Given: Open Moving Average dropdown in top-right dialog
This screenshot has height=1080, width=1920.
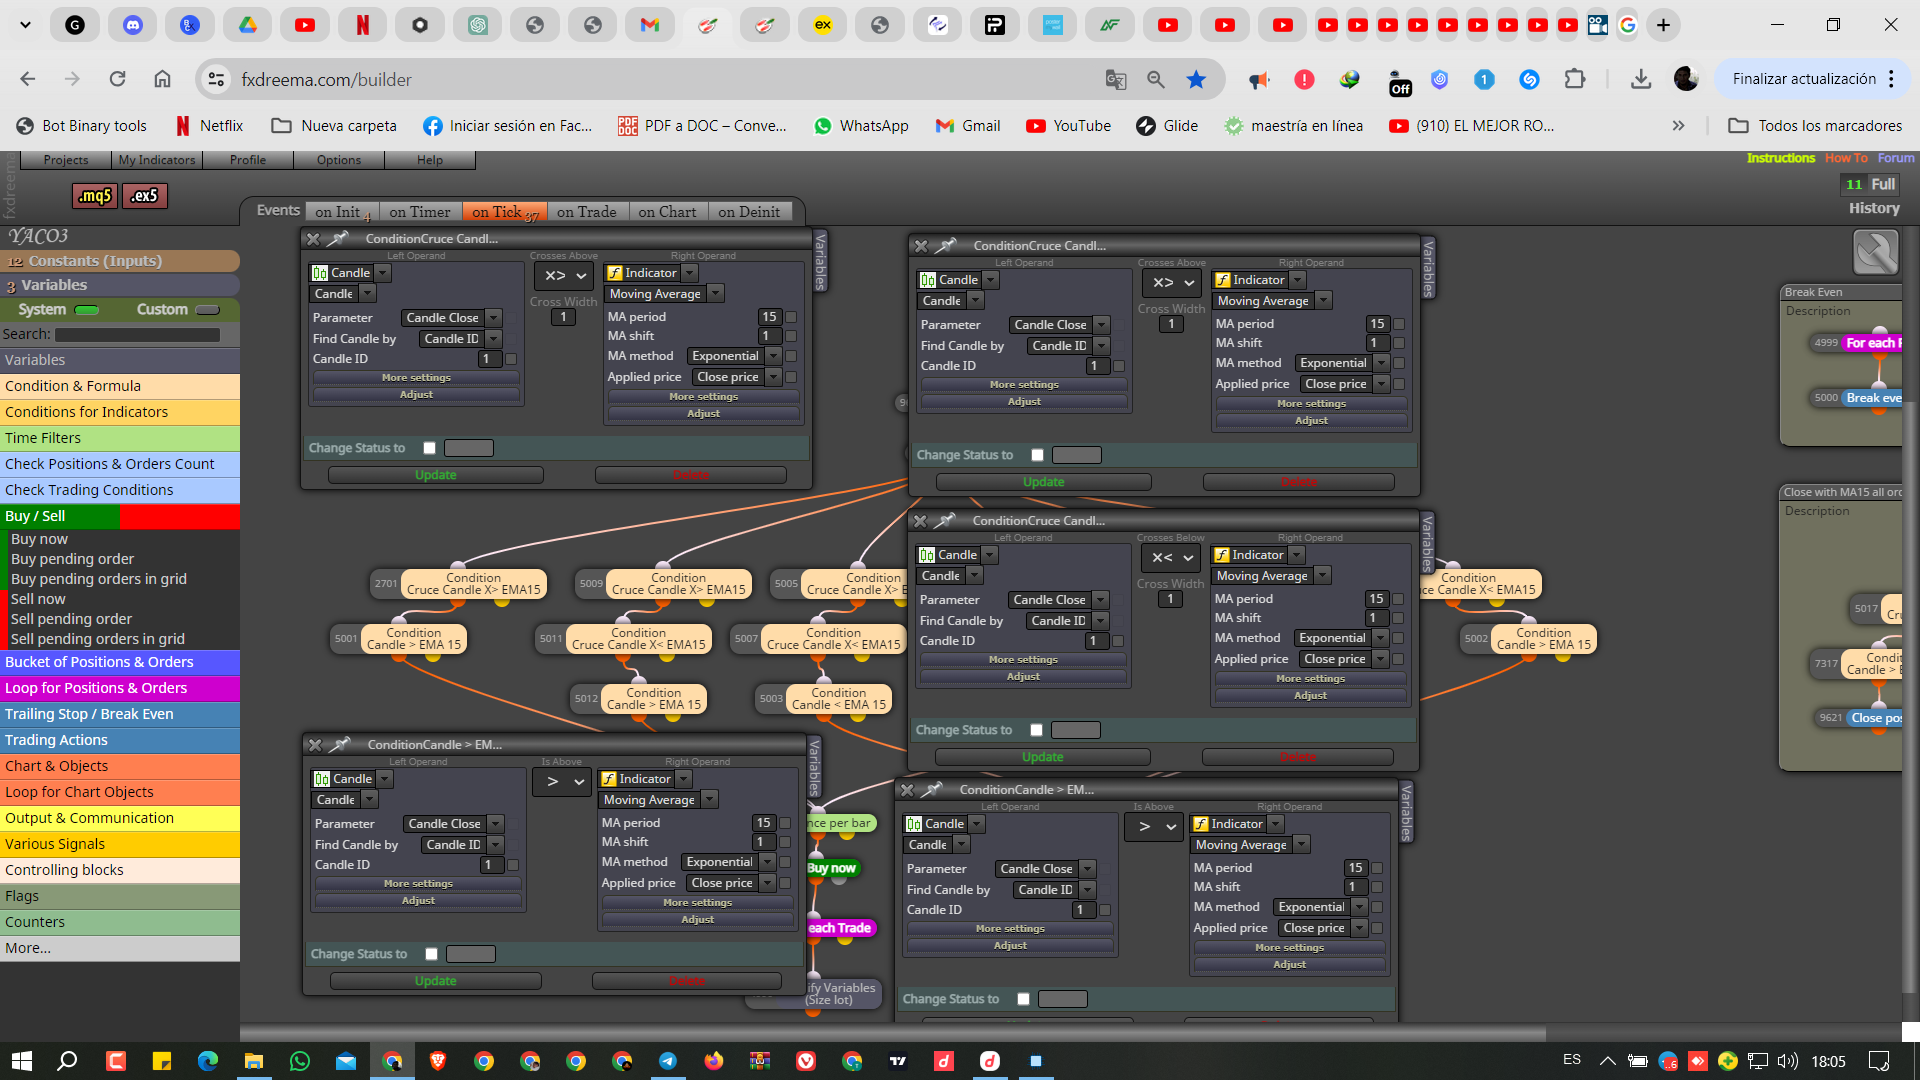Looking at the screenshot, I should tap(1273, 301).
